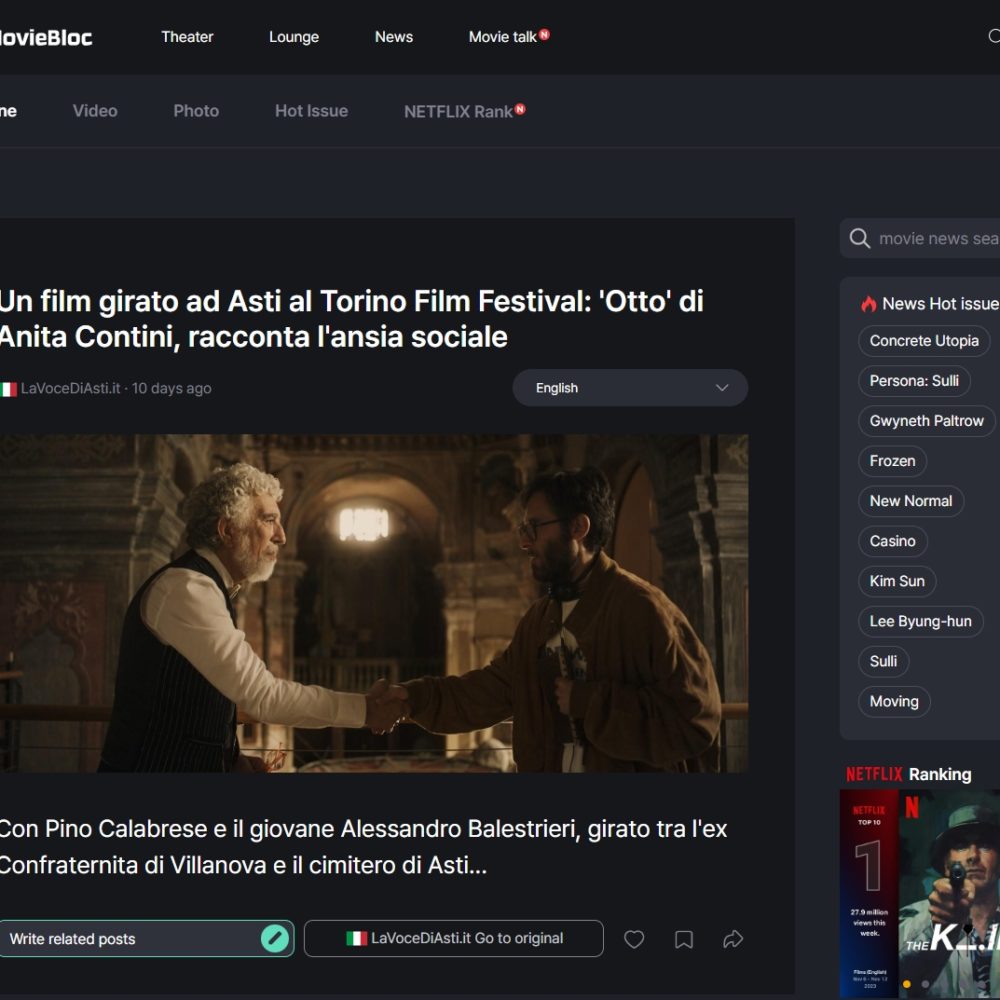Screen dimensions: 1000x1000
Task: Open the English language dropdown
Action: 630,388
